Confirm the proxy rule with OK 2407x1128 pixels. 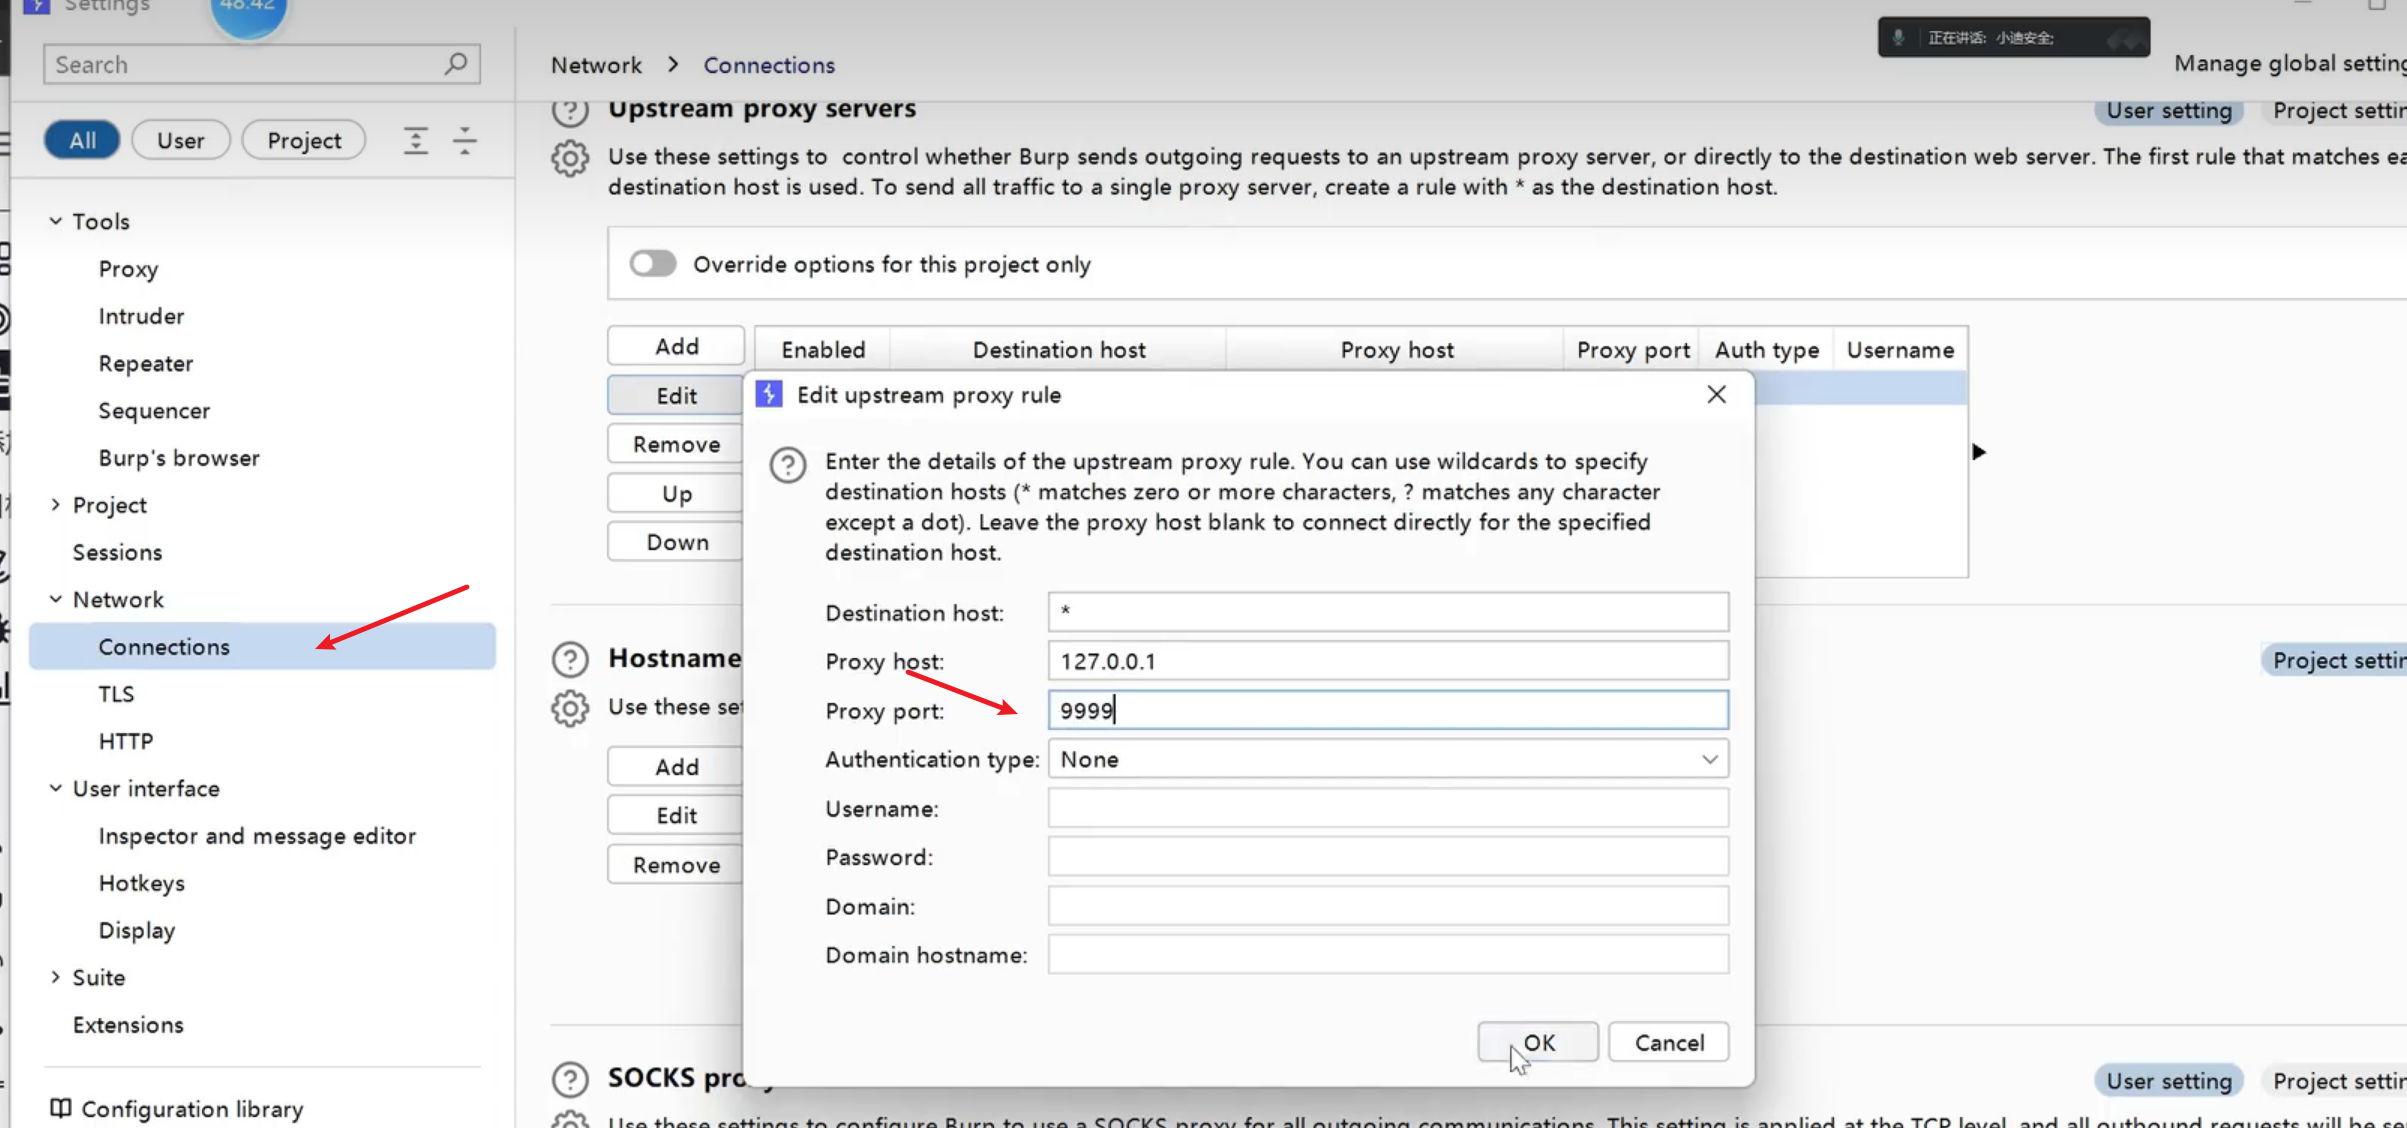(1538, 1042)
